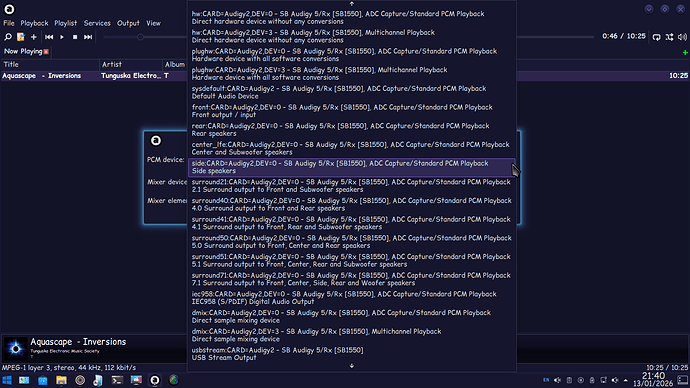This screenshot has height=388, width=690.
Task: Pick surround71 7.1 Surround output
Action: click(352, 279)
